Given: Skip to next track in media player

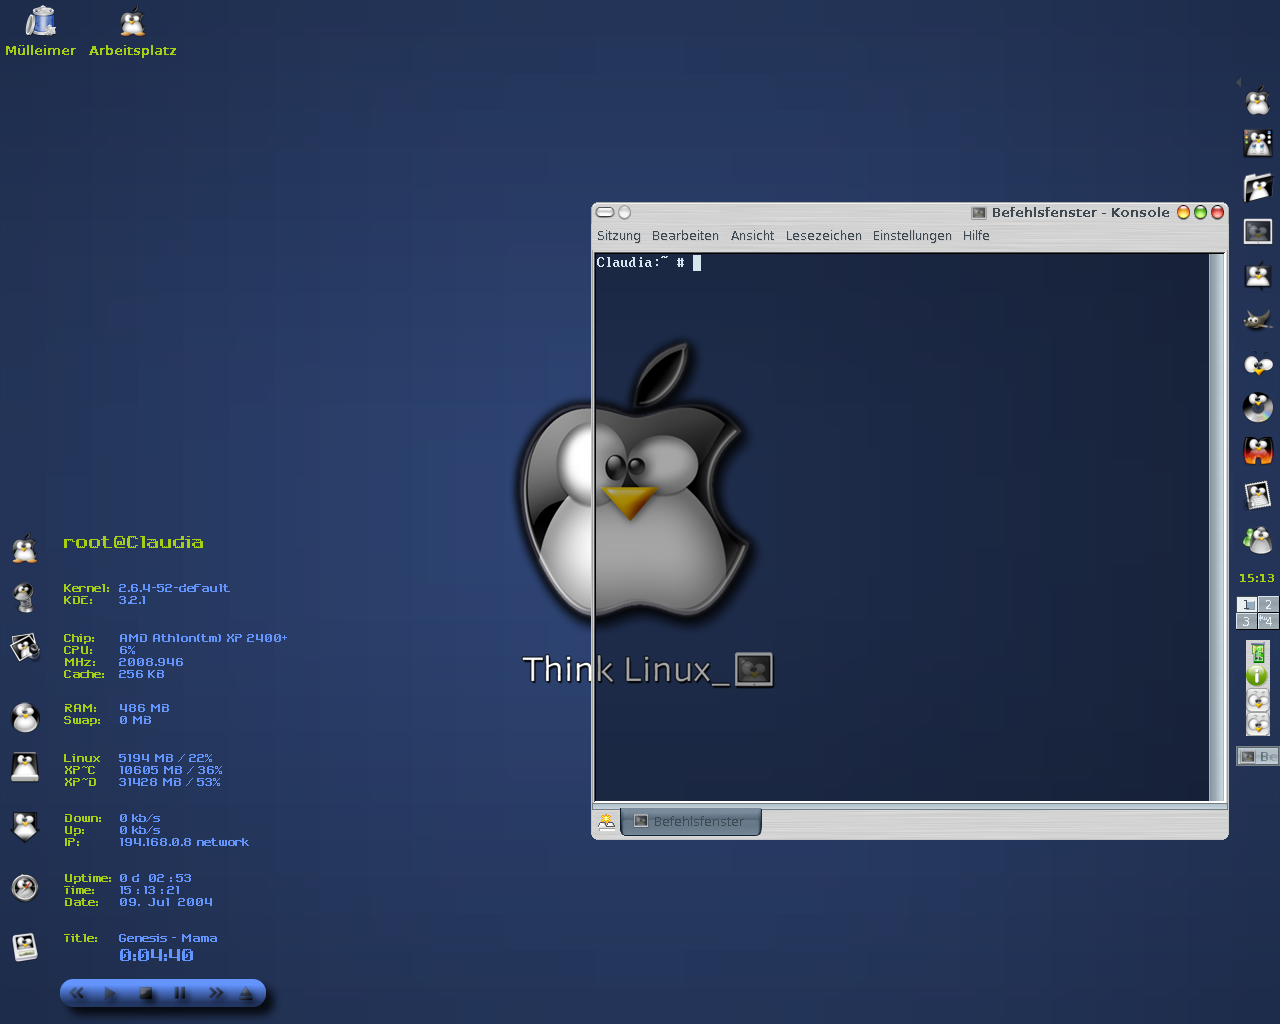Looking at the screenshot, I should pyautogui.click(x=216, y=993).
